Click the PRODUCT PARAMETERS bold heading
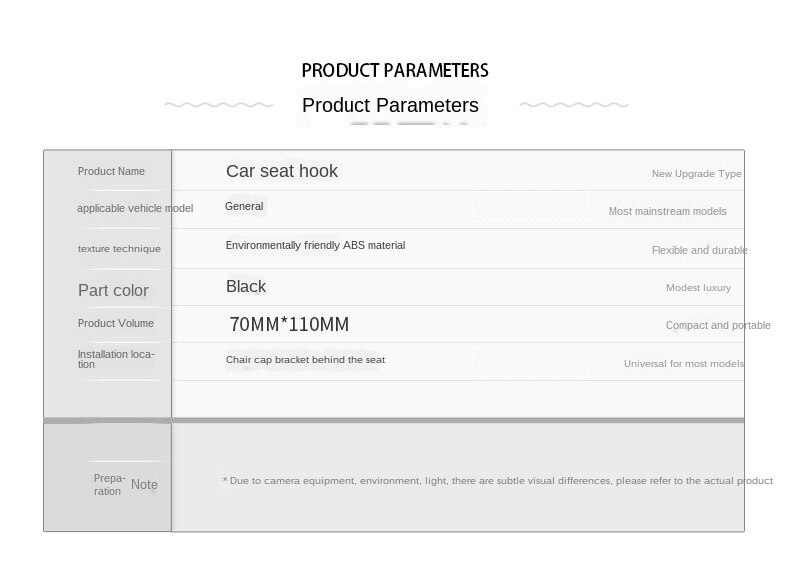This screenshot has height=581, width=790. (x=395, y=71)
